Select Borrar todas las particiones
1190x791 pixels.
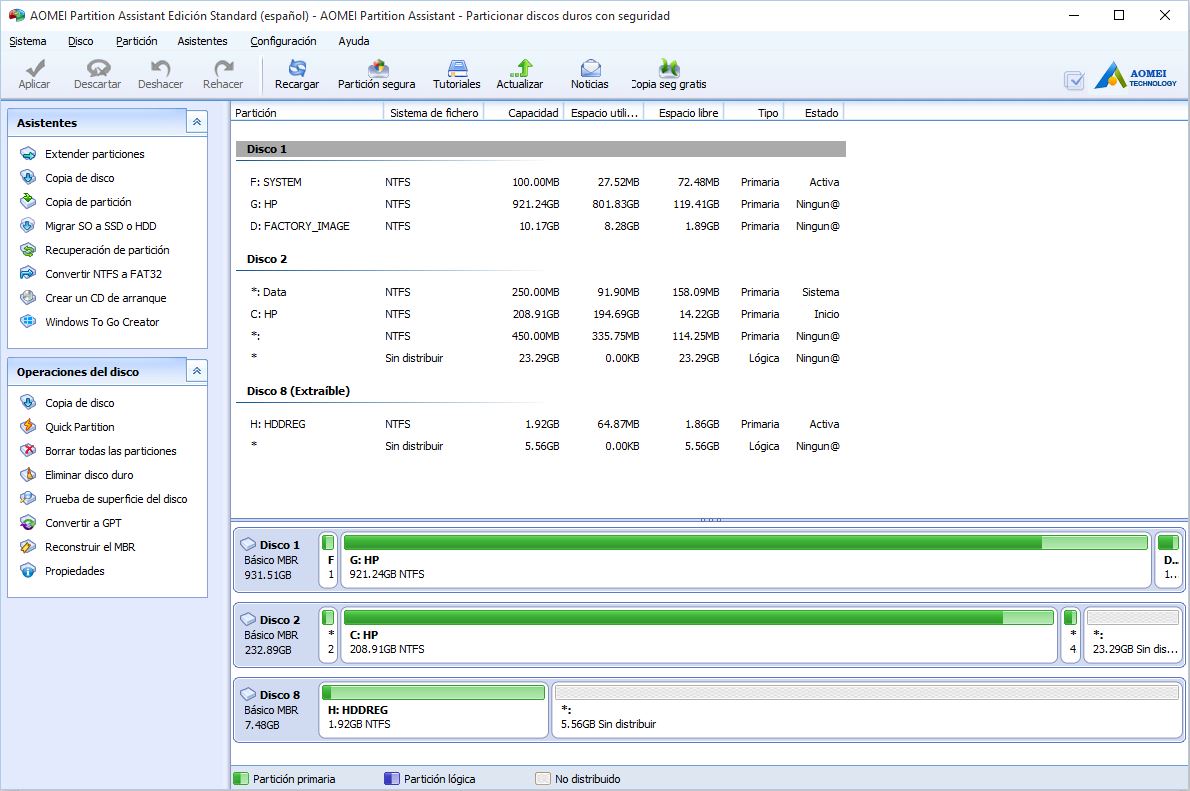(110, 451)
